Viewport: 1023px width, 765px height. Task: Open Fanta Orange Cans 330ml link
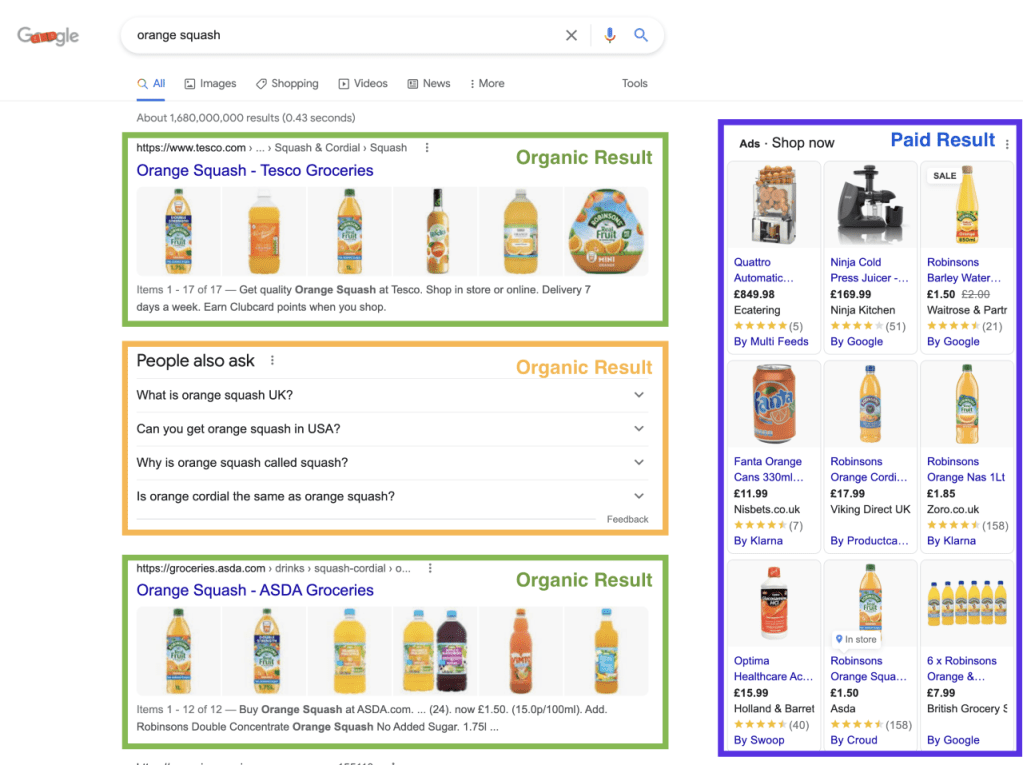[769, 470]
